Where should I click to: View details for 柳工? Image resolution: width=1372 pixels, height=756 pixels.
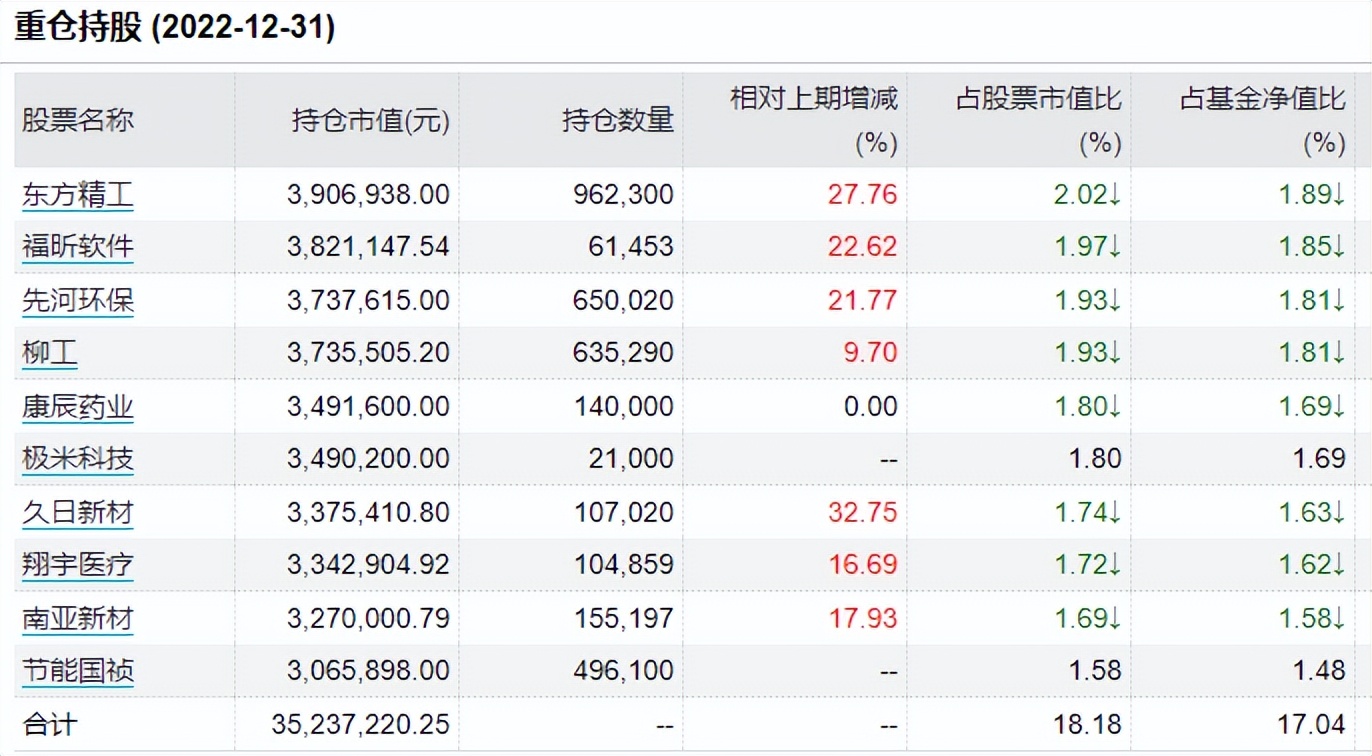(x=48, y=352)
